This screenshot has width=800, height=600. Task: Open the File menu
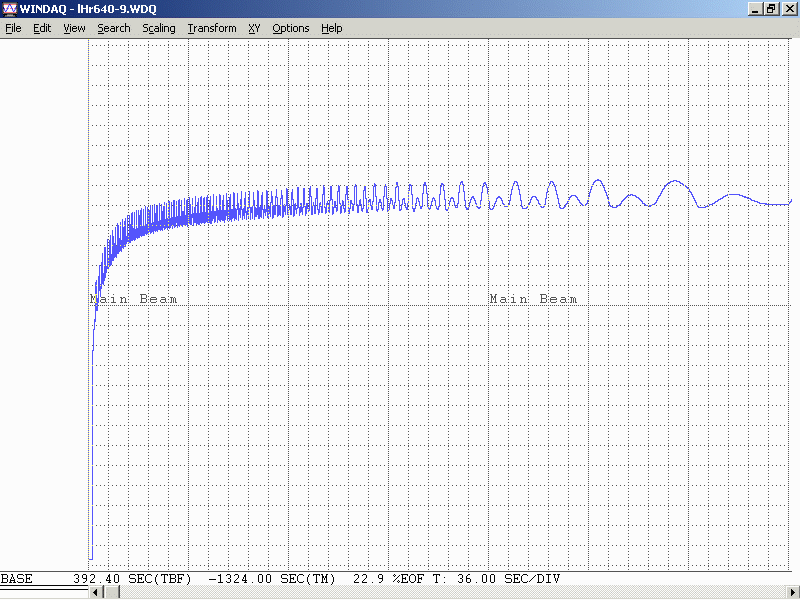coord(13,28)
